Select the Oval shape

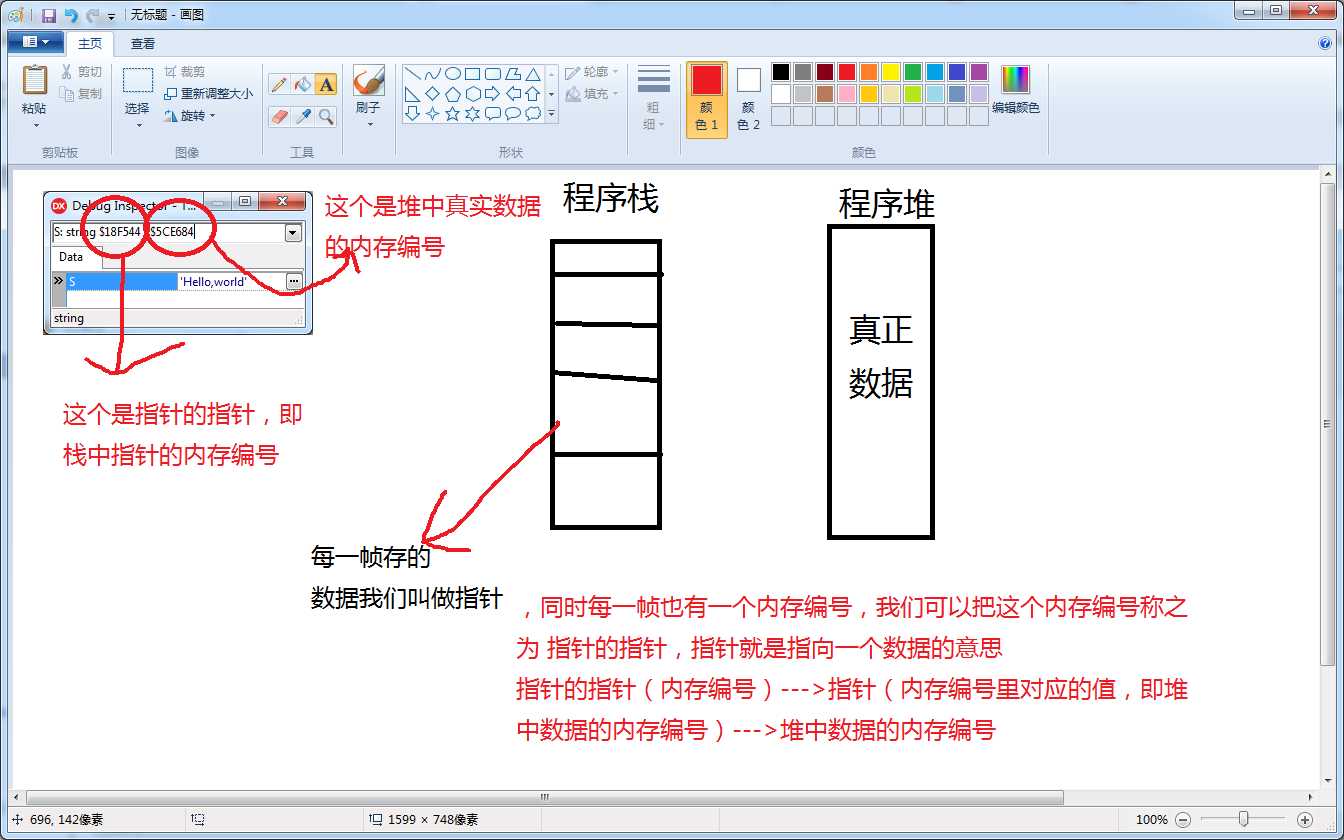tap(452, 74)
